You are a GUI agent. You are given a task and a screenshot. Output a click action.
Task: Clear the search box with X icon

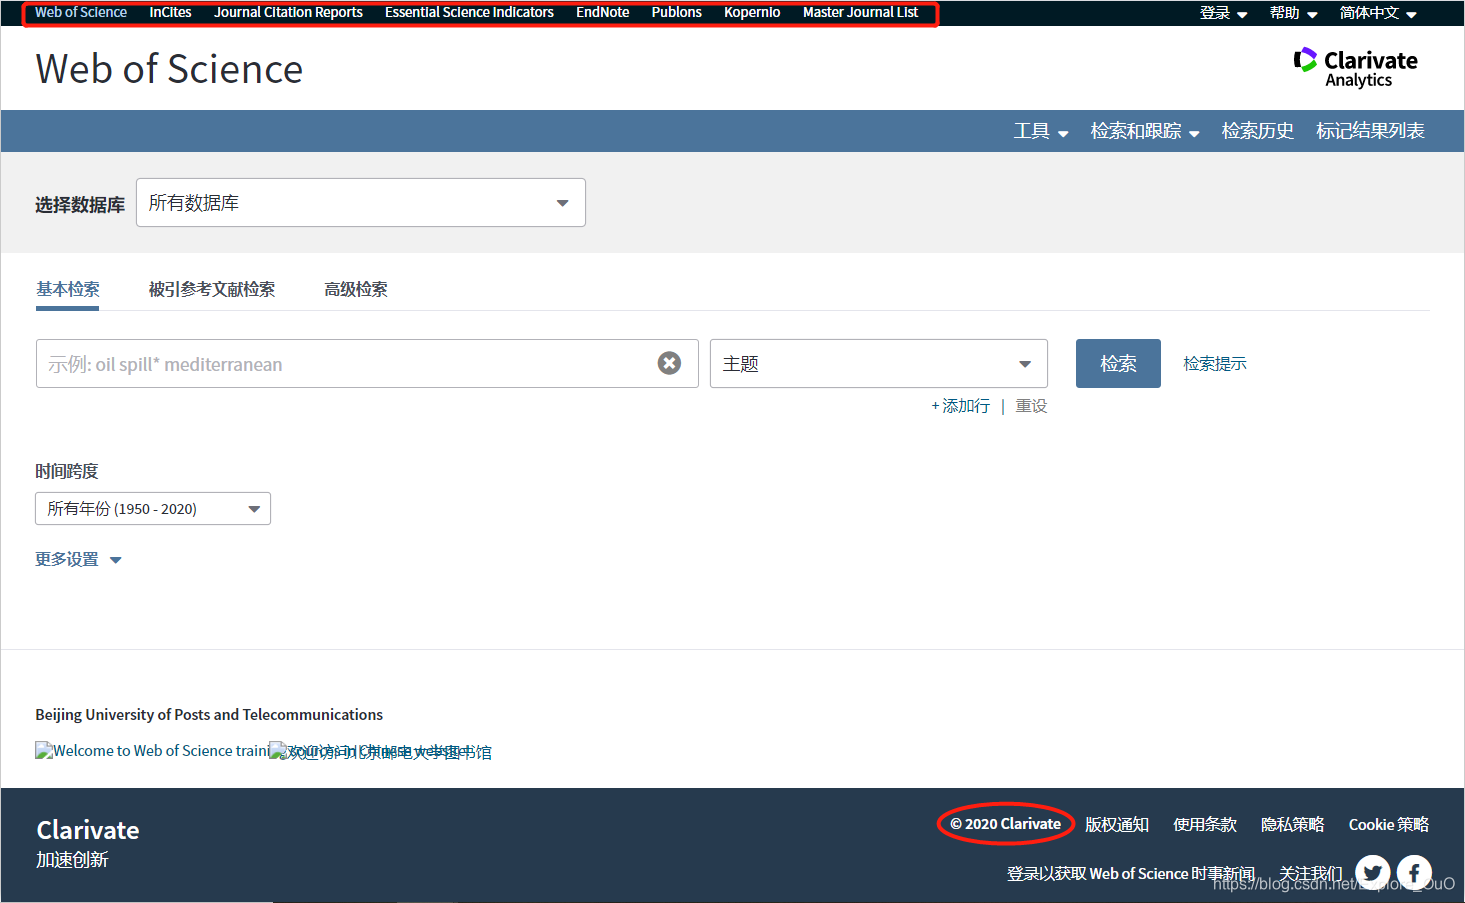click(x=669, y=363)
